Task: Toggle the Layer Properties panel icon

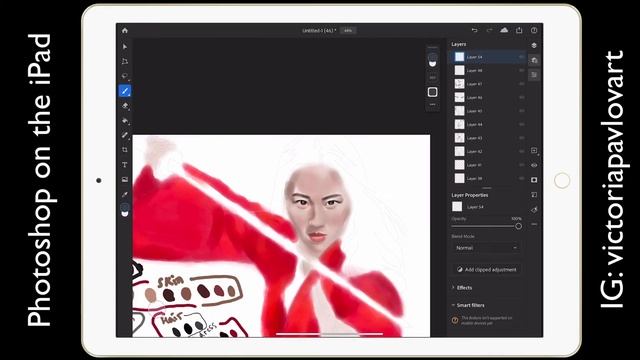Action: click(x=534, y=75)
